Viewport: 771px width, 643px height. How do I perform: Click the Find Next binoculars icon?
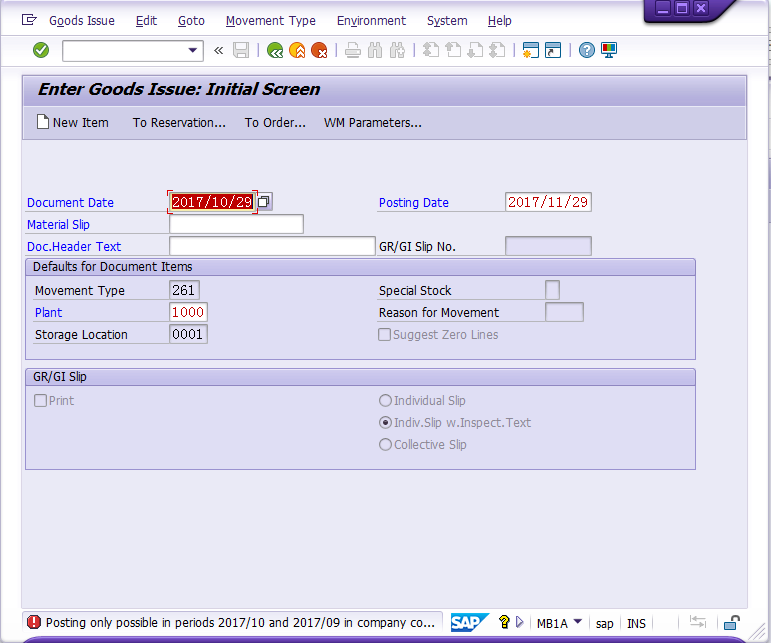[397, 50]
